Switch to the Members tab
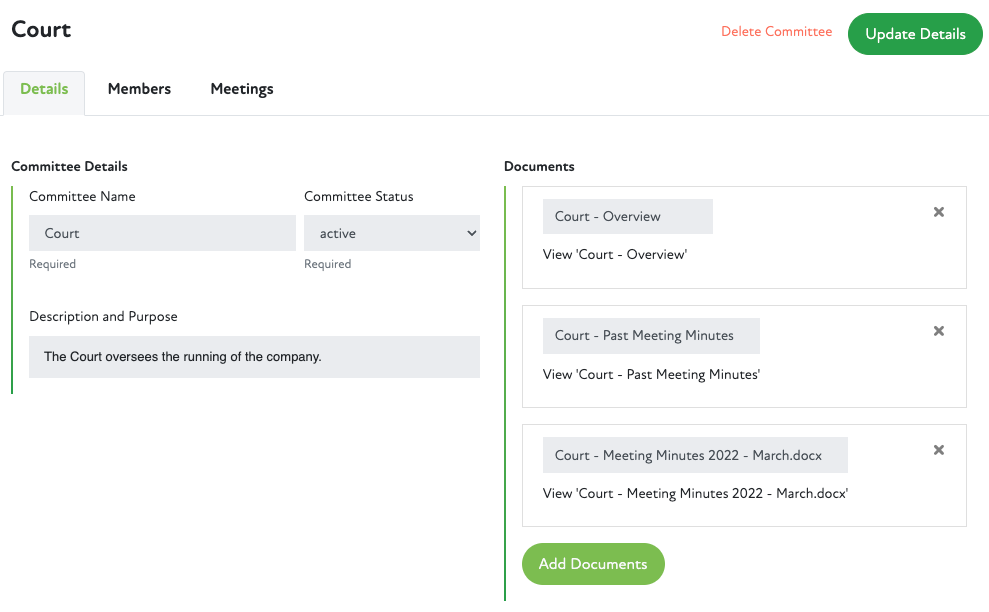989x612 pixels. click(139, 89)
